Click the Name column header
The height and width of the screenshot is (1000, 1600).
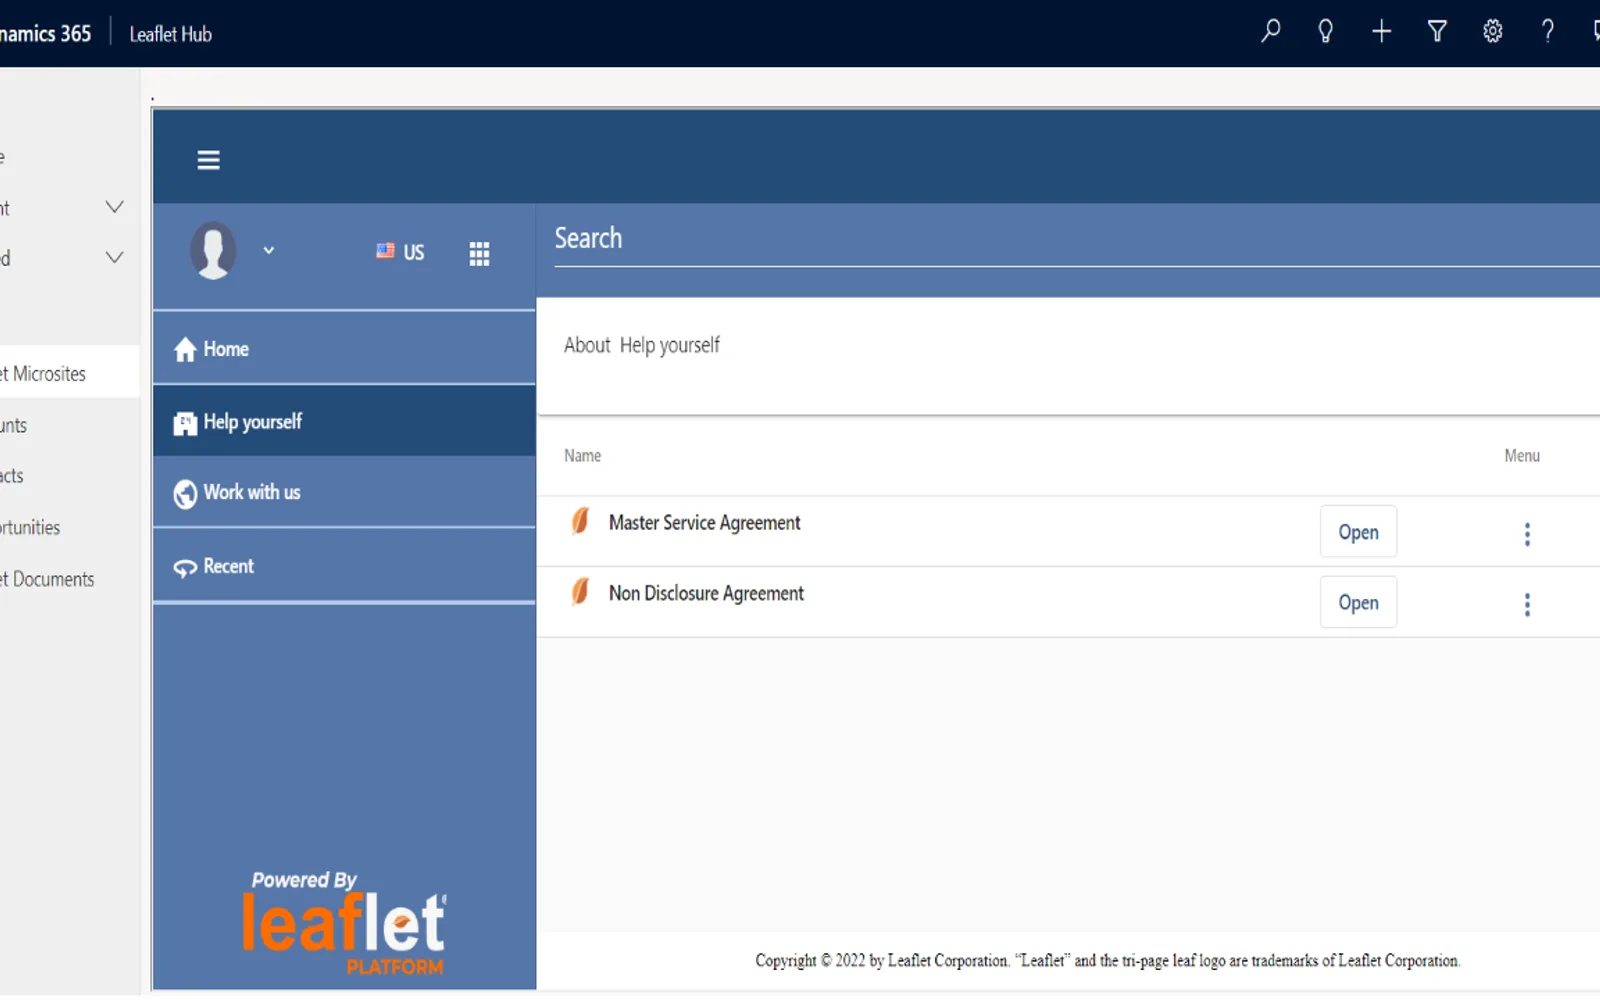click(582, 455)
